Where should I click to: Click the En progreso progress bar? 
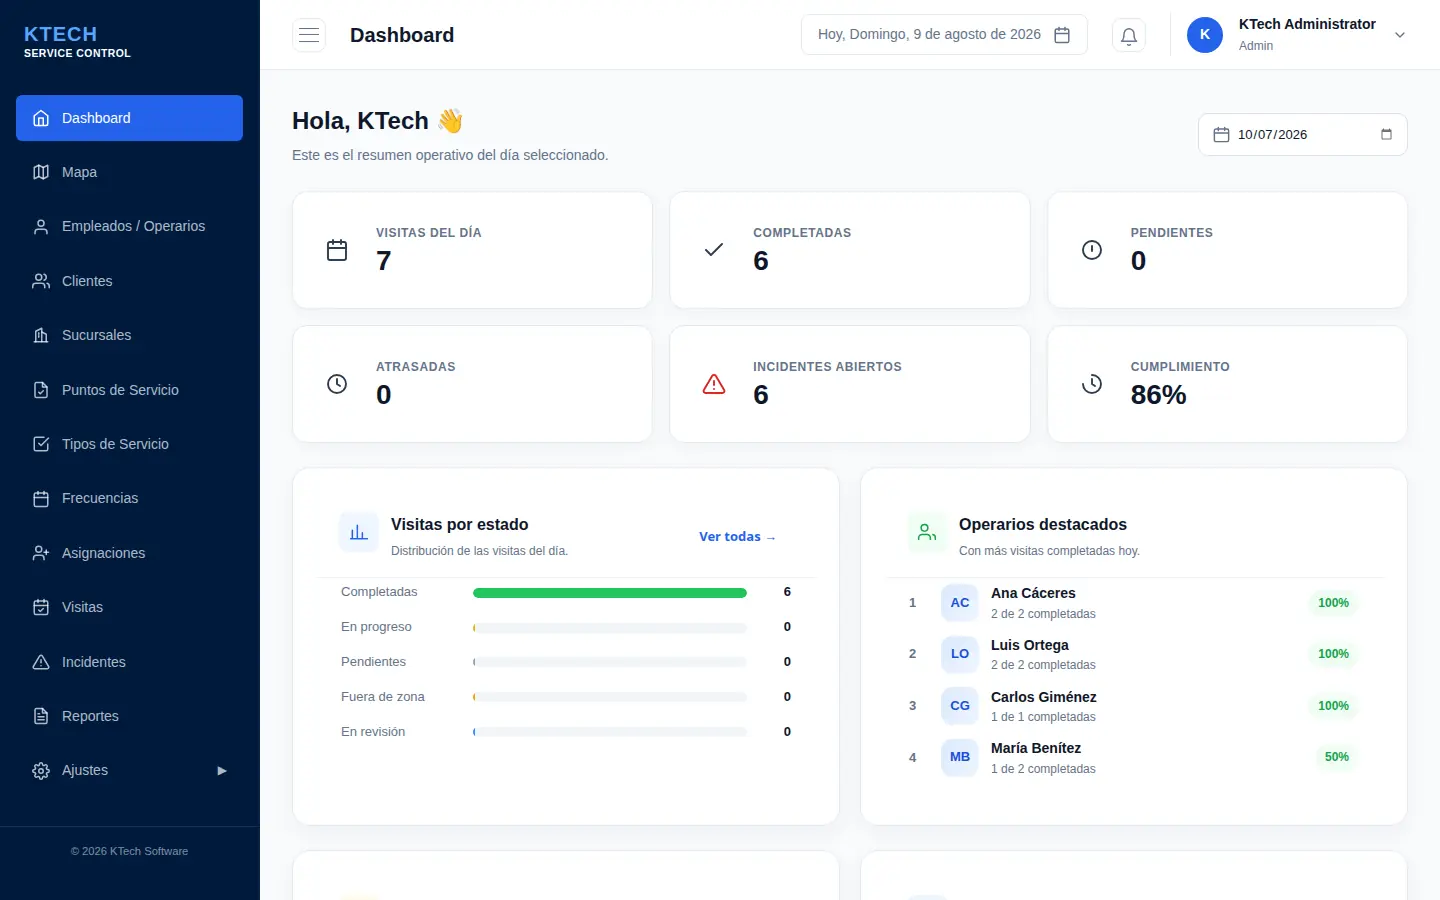pyautogui.click(x=610, y=628)
